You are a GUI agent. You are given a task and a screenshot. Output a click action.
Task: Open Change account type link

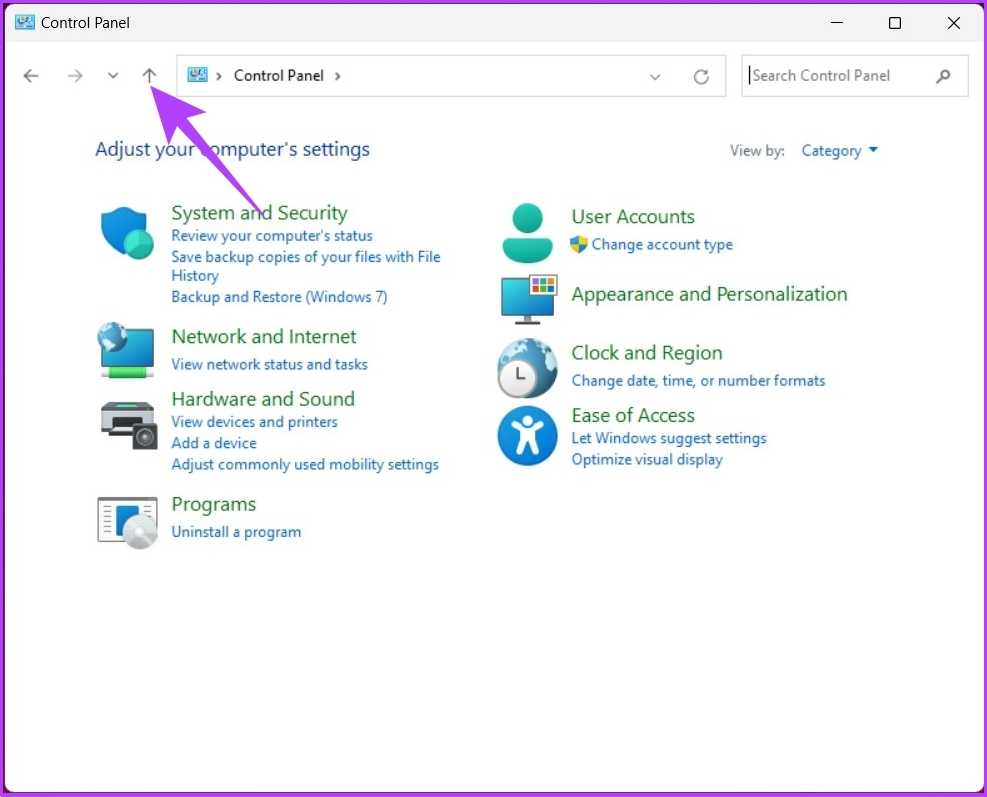pyautogui.click(x=661, y=245)
